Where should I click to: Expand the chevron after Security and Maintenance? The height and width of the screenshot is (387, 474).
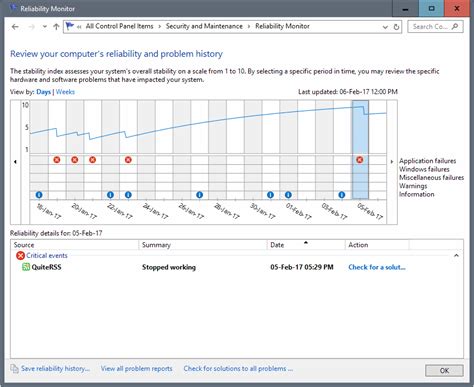pos(249,26)
